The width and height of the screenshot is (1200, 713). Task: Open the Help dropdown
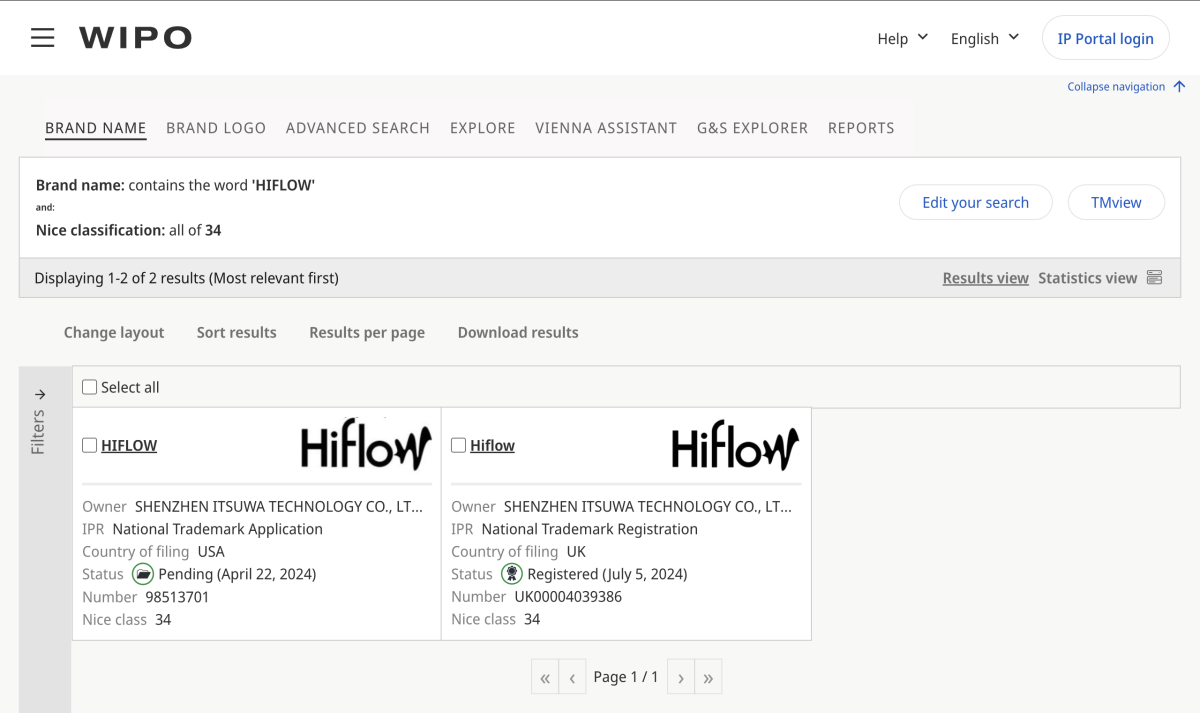click(903, 38)
